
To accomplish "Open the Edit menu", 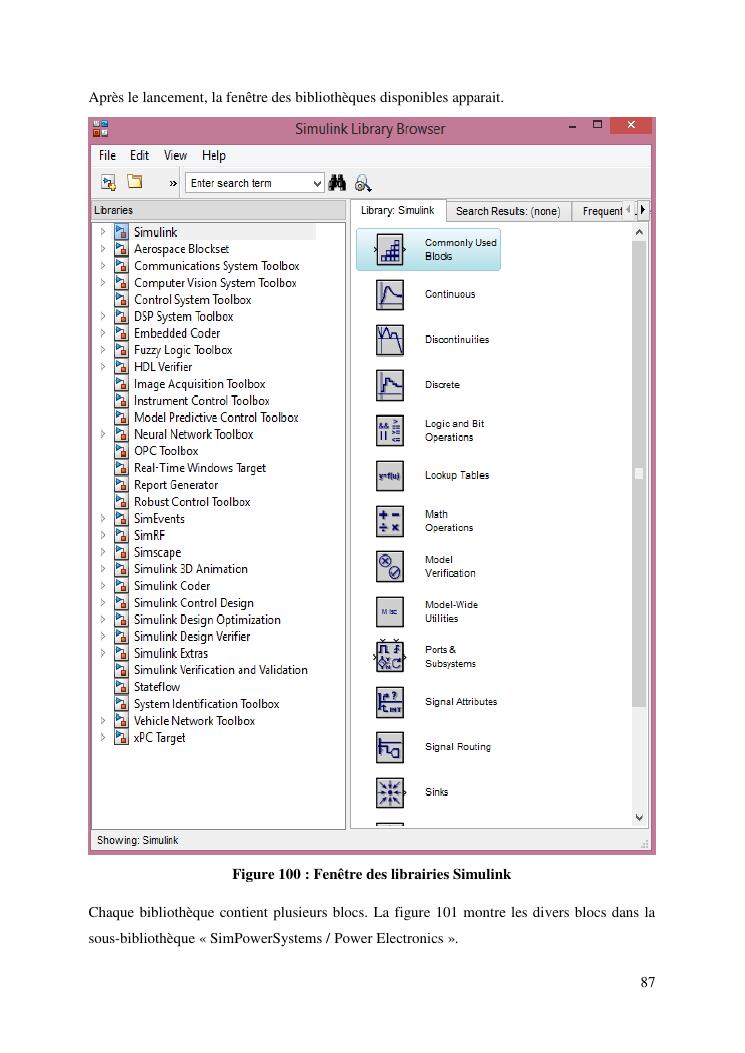I will 139,156.
